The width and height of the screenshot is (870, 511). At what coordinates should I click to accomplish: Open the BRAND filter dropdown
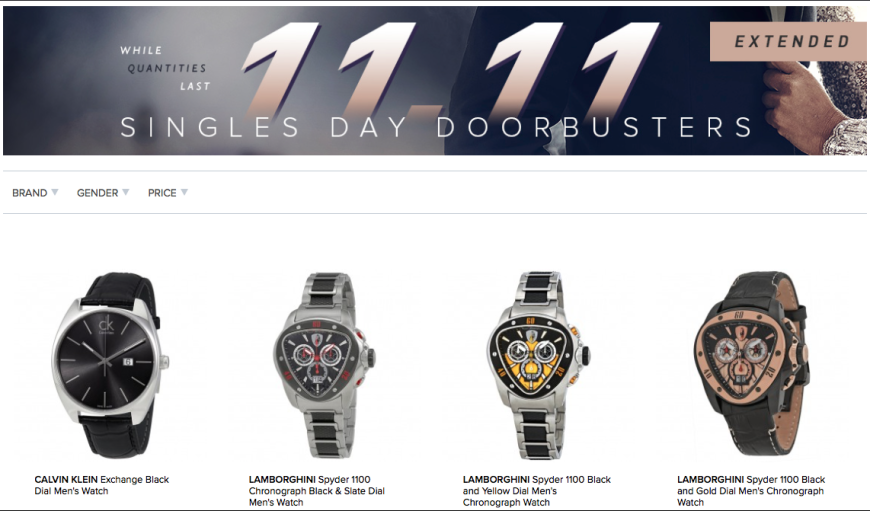(x=35, y=193)
